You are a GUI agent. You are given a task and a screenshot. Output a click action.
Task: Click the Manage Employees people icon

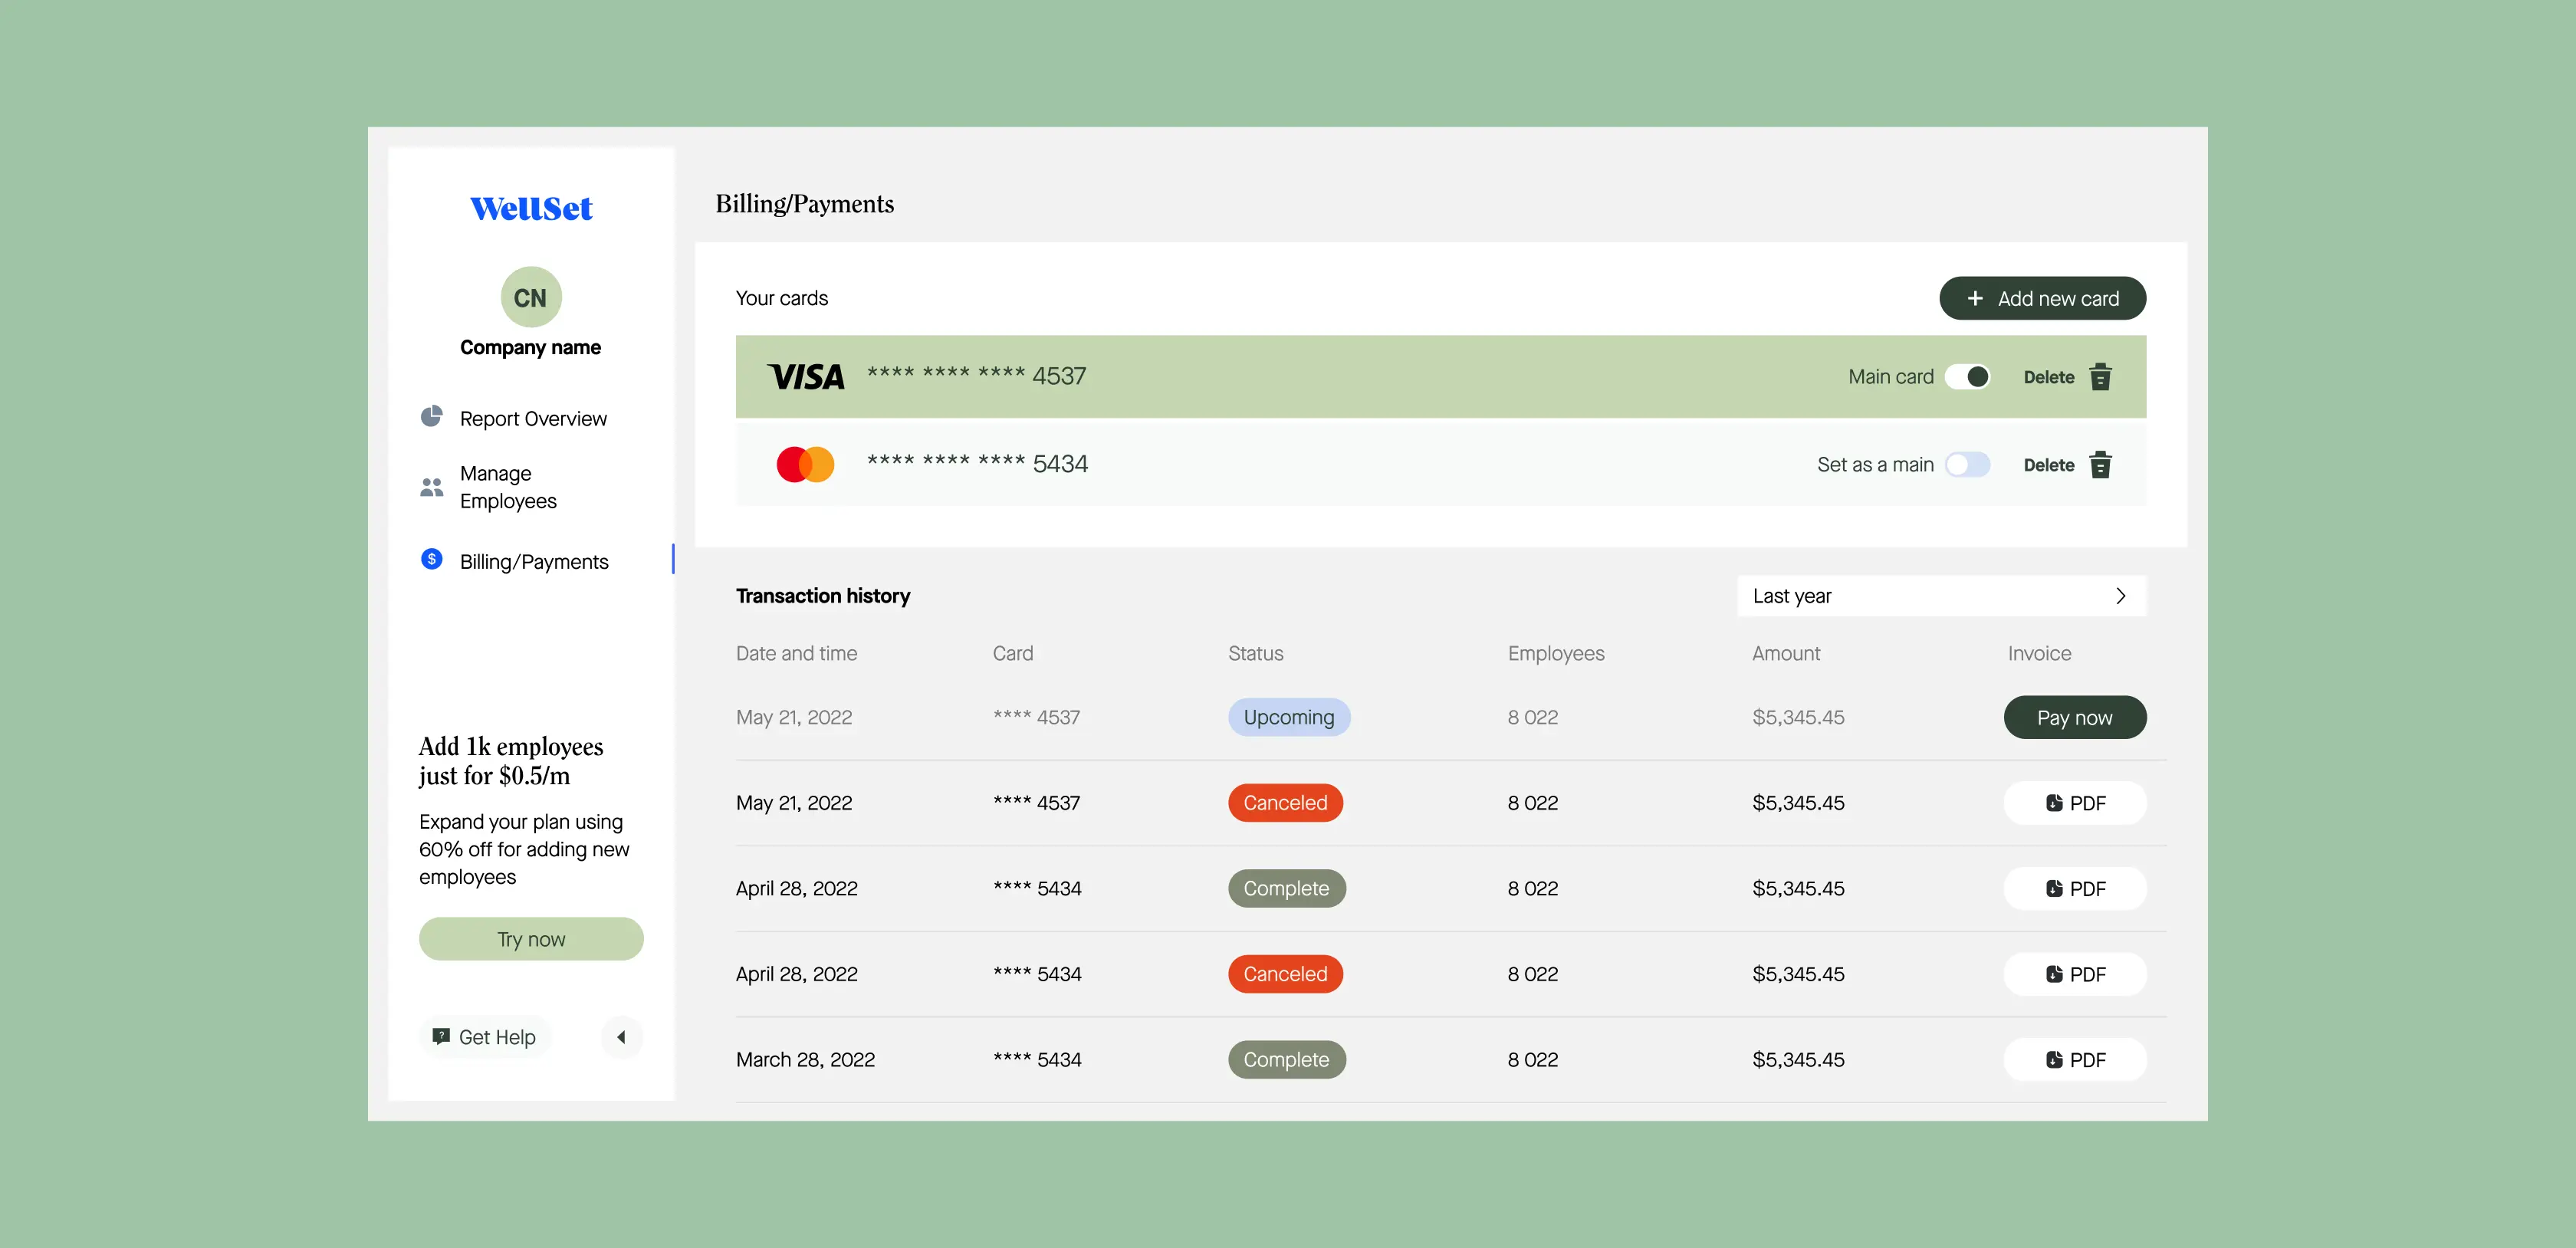(431, 487)
